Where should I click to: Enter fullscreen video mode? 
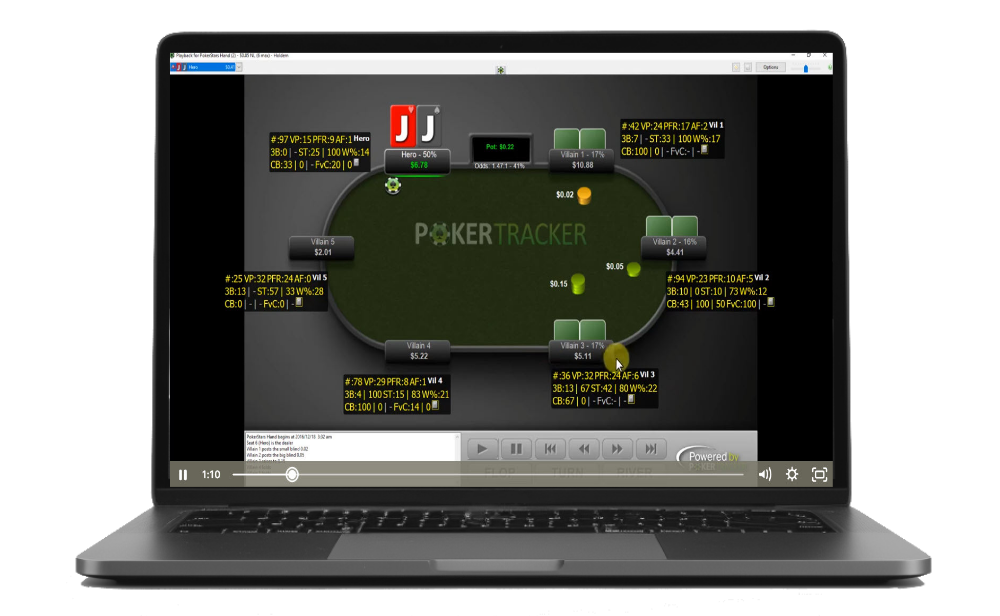819,475
